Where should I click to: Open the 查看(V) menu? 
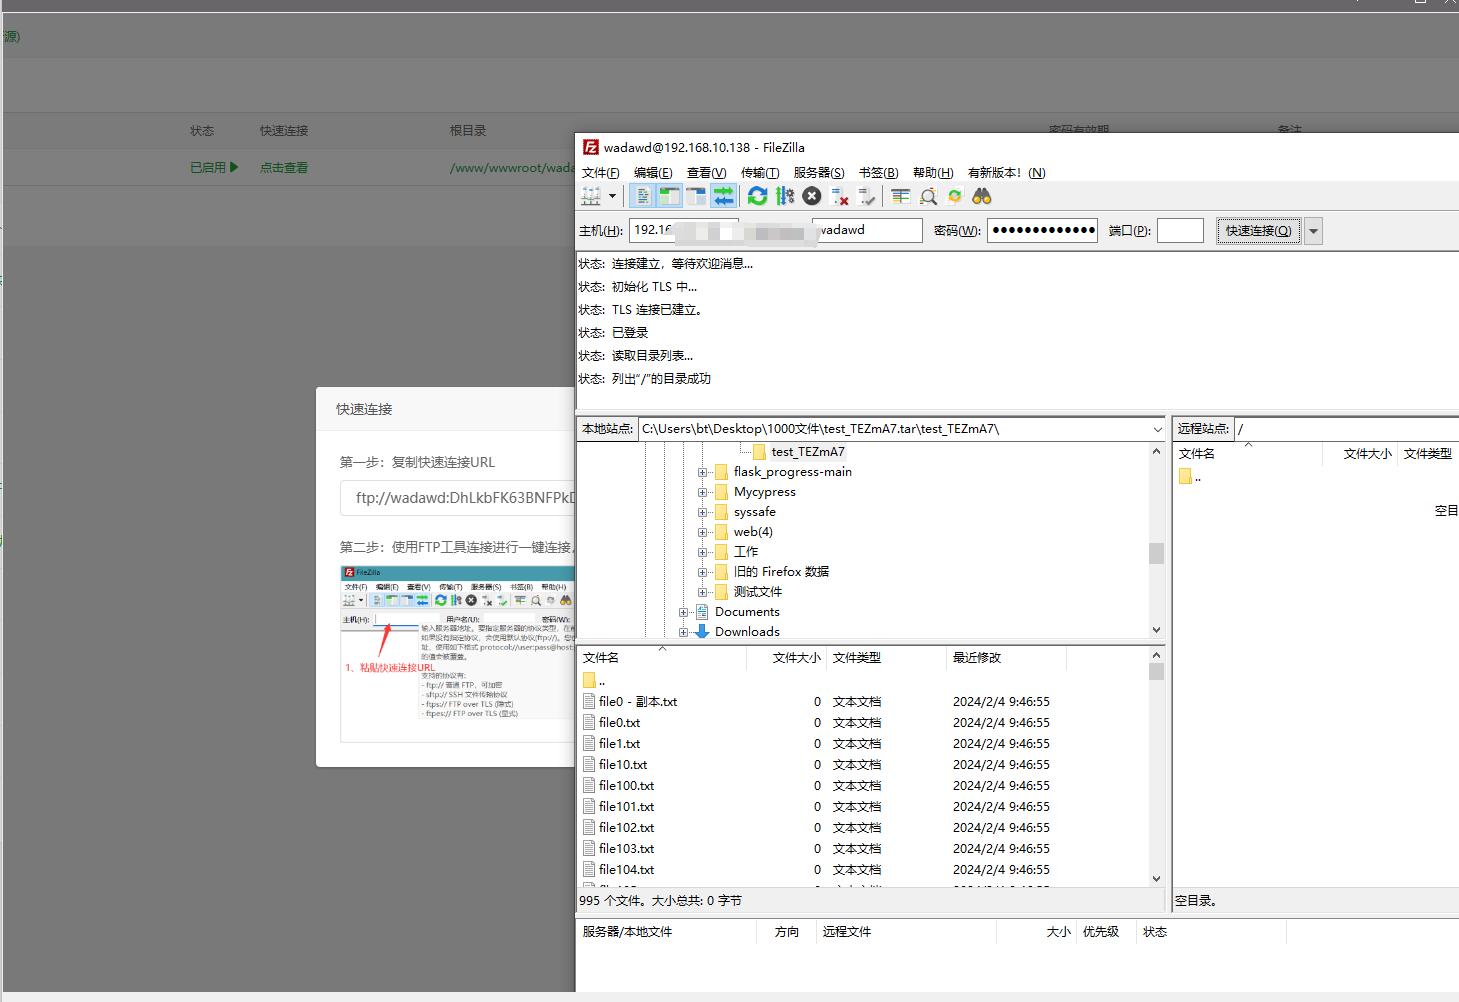tap(706, 172)
